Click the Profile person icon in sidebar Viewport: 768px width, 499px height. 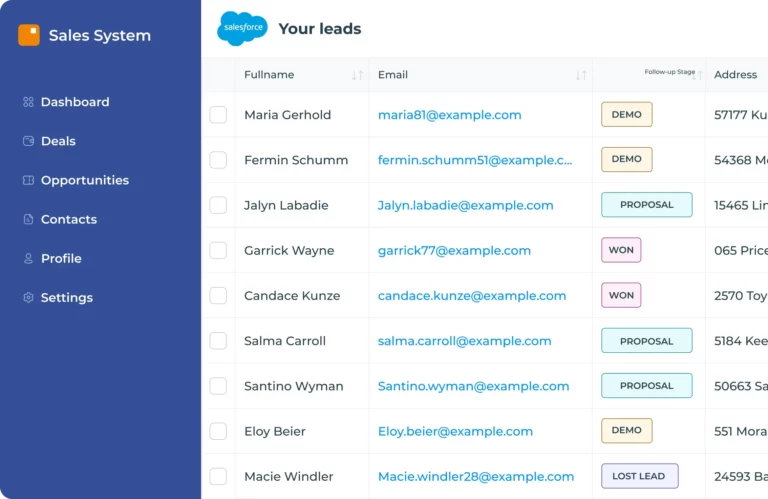(x=28, y=258)
